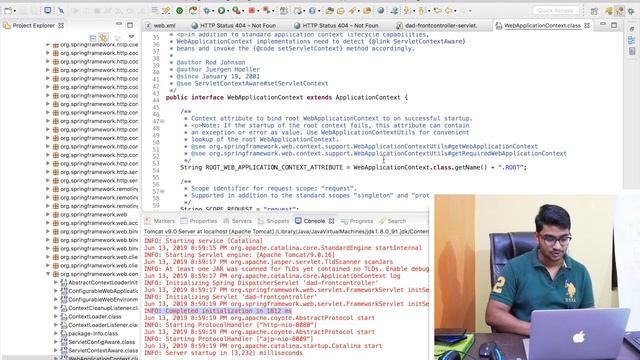Click the New wizard toolbar icon
Viewport: 640px width, 360px height.
coord(8,11)
